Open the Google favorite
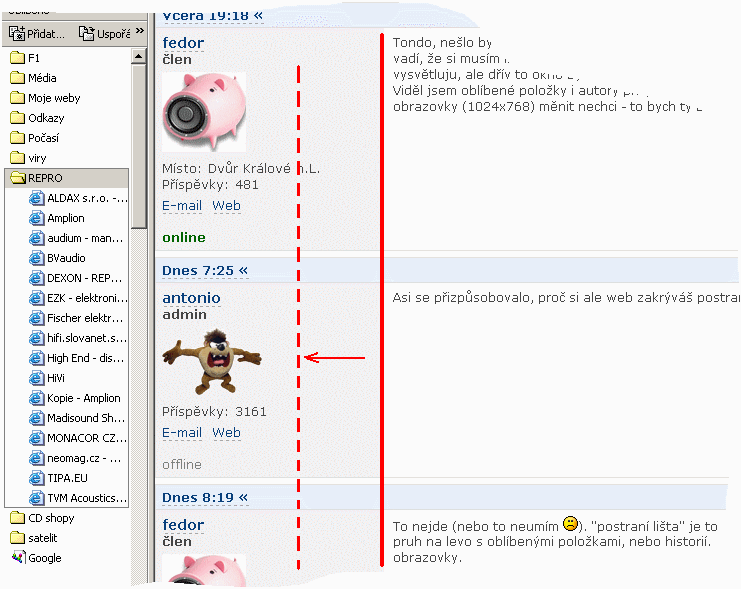Viewport: 741px width, 589px height. 36,558
